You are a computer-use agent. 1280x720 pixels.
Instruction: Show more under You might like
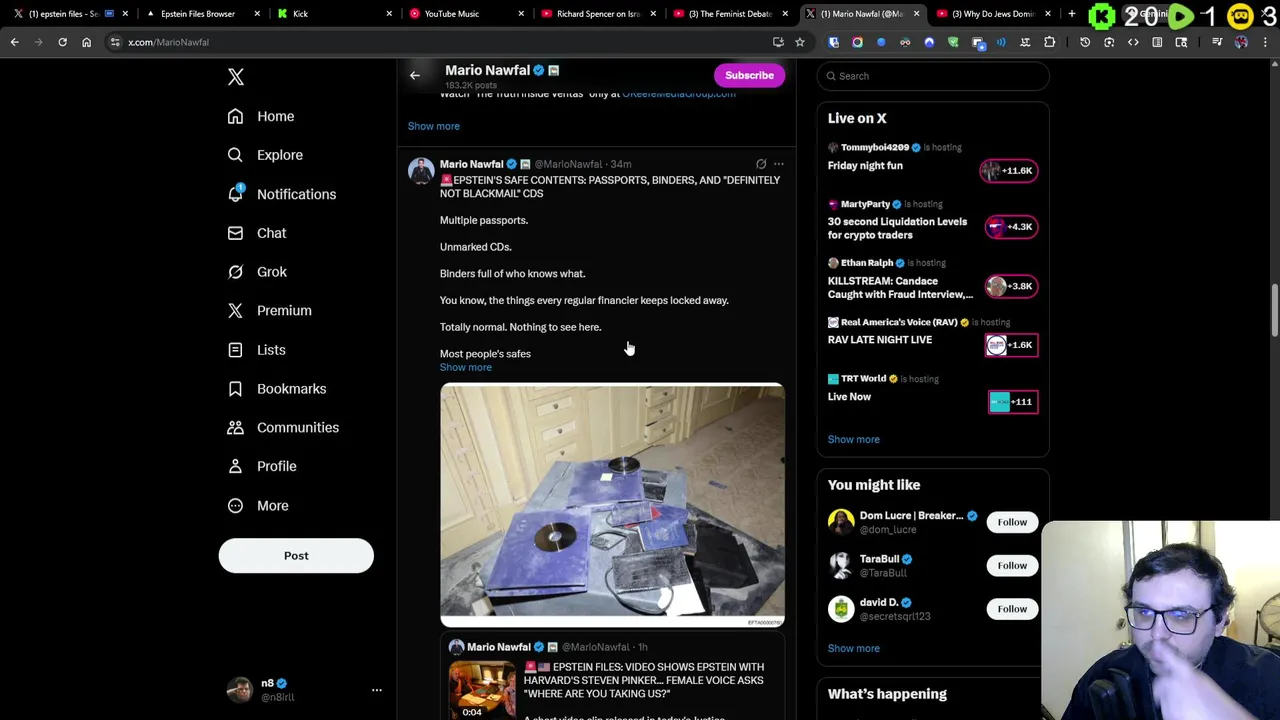(x=854, y=648)
